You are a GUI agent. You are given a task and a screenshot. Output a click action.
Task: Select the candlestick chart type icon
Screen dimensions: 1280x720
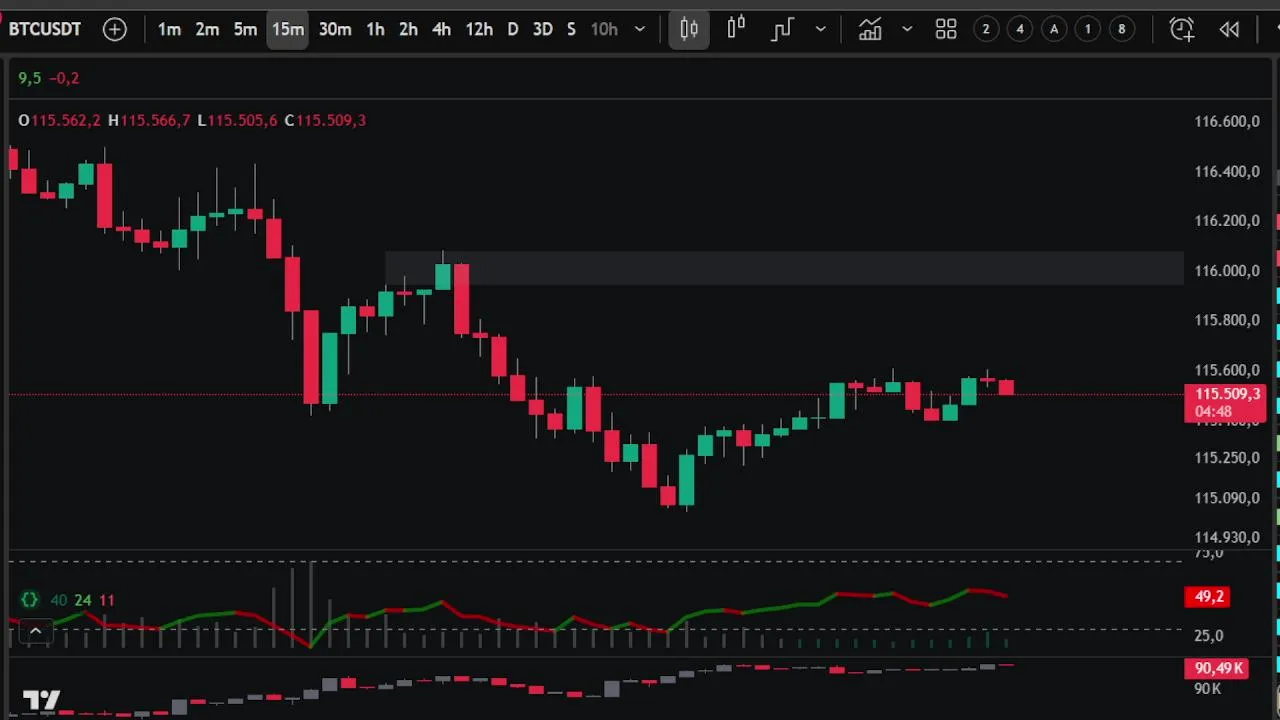(x=689, y=29)
